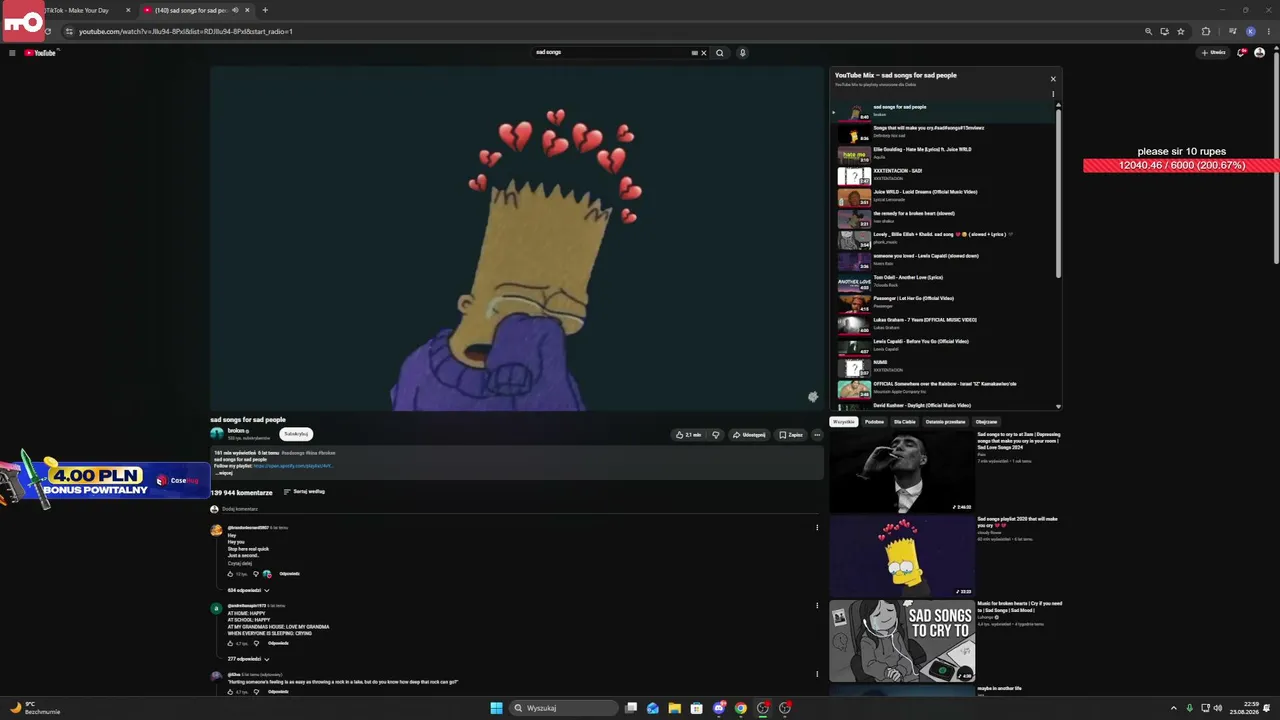
Task: Reply to the AT HOME: HAPPY comment
Action: (278, 643)
